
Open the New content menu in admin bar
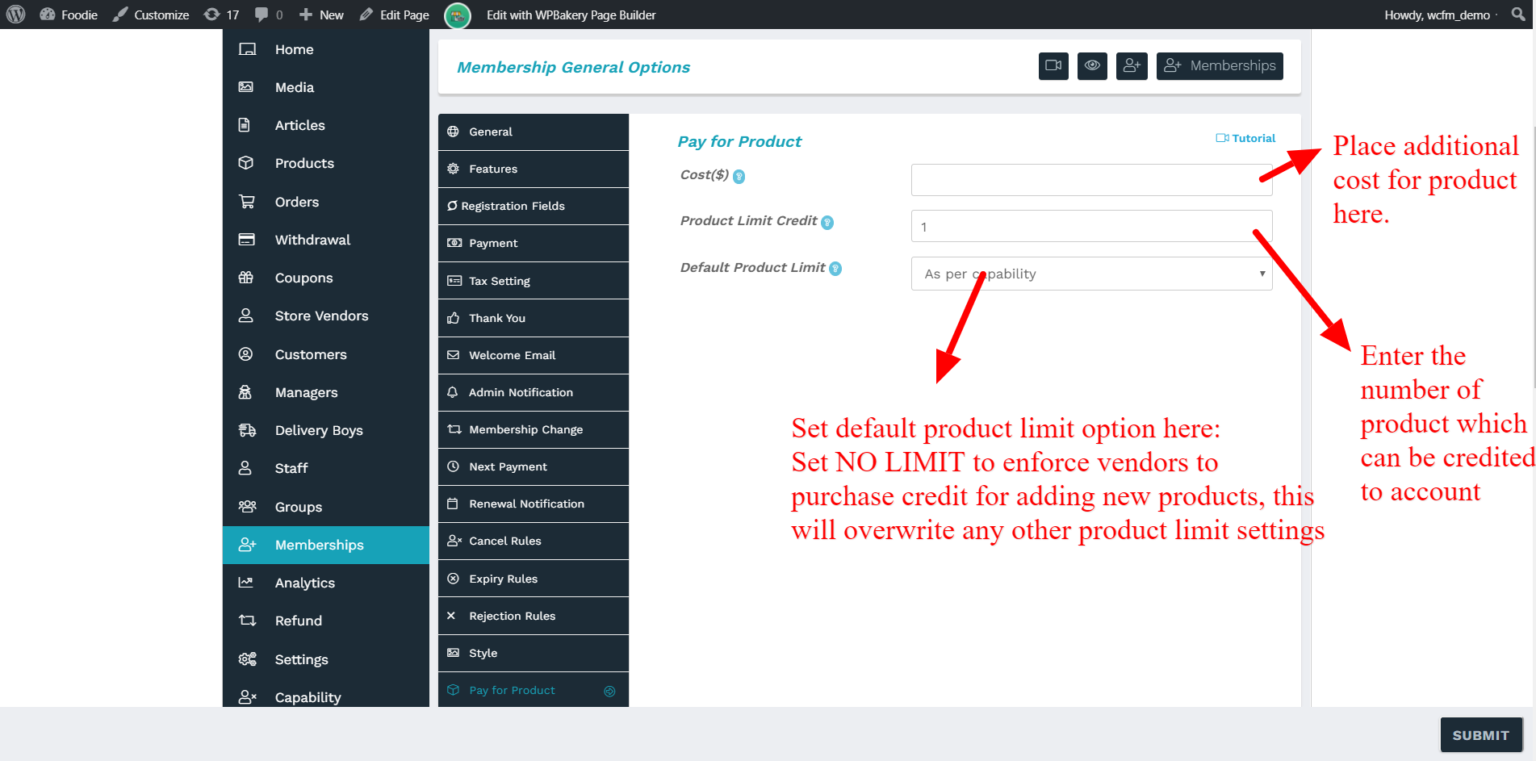coord(321,15)
